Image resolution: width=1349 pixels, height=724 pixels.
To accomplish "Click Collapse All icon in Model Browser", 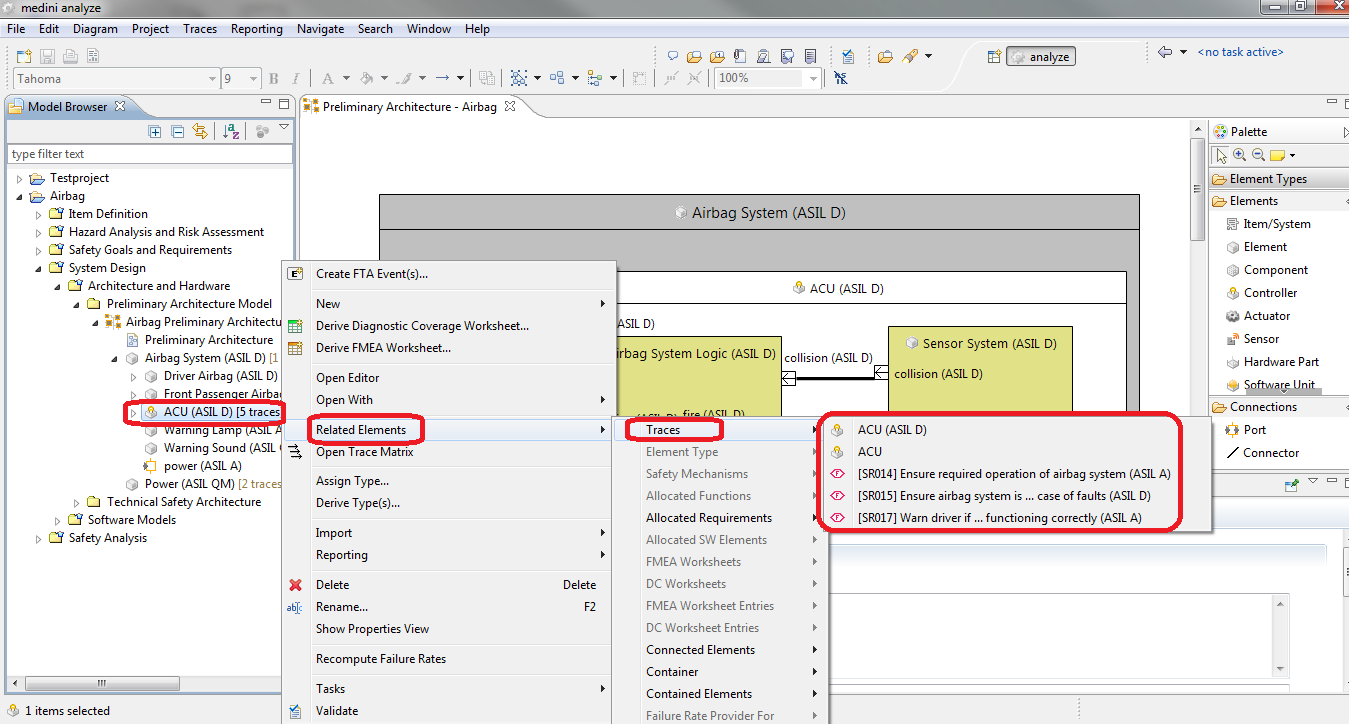I will pyautogui.click(x=177, y=131).
